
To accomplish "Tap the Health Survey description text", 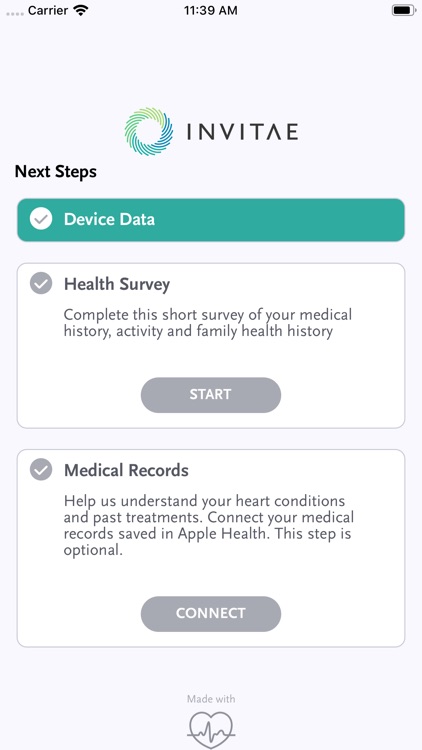I will 208,323.
